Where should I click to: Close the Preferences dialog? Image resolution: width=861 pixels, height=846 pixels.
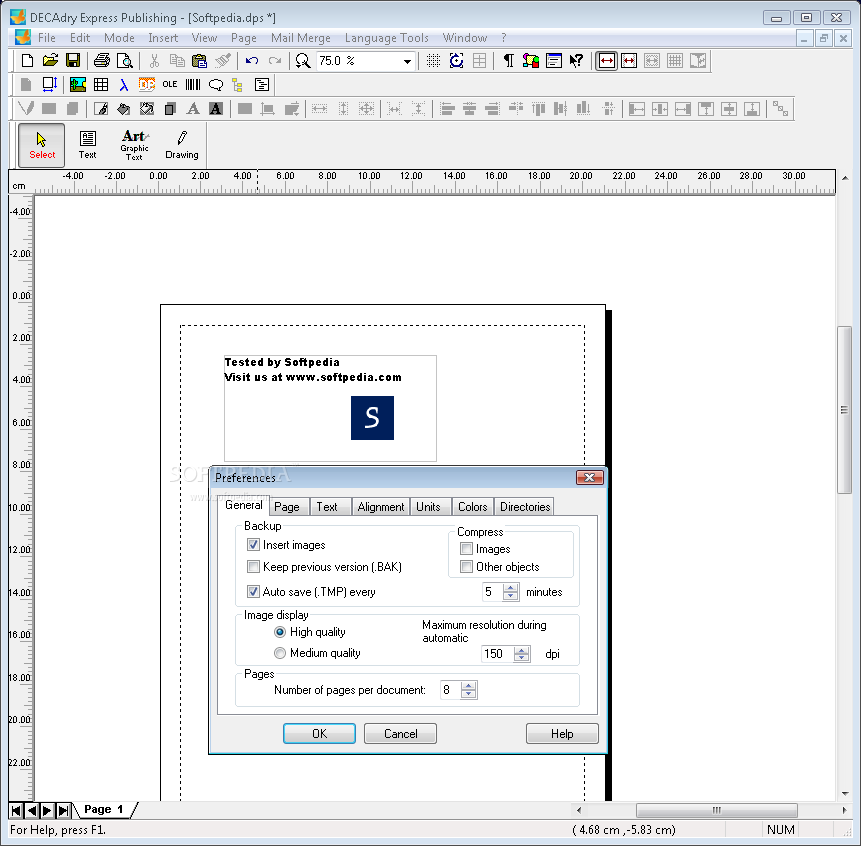coord(590,478)
